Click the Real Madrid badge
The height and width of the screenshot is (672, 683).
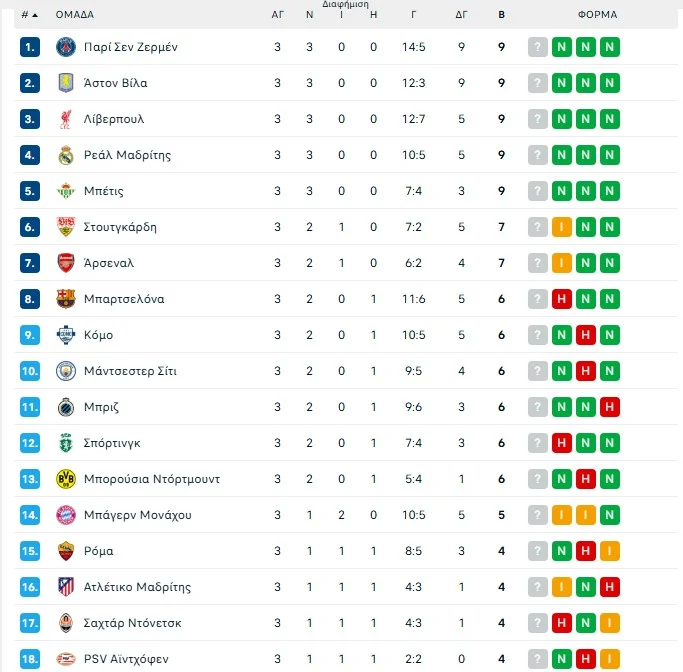pyautogui.click(x=66, y=155)
